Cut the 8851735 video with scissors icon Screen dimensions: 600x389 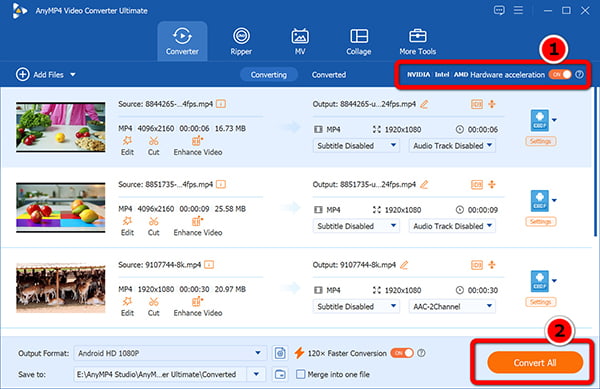click(x=153, y=226)
